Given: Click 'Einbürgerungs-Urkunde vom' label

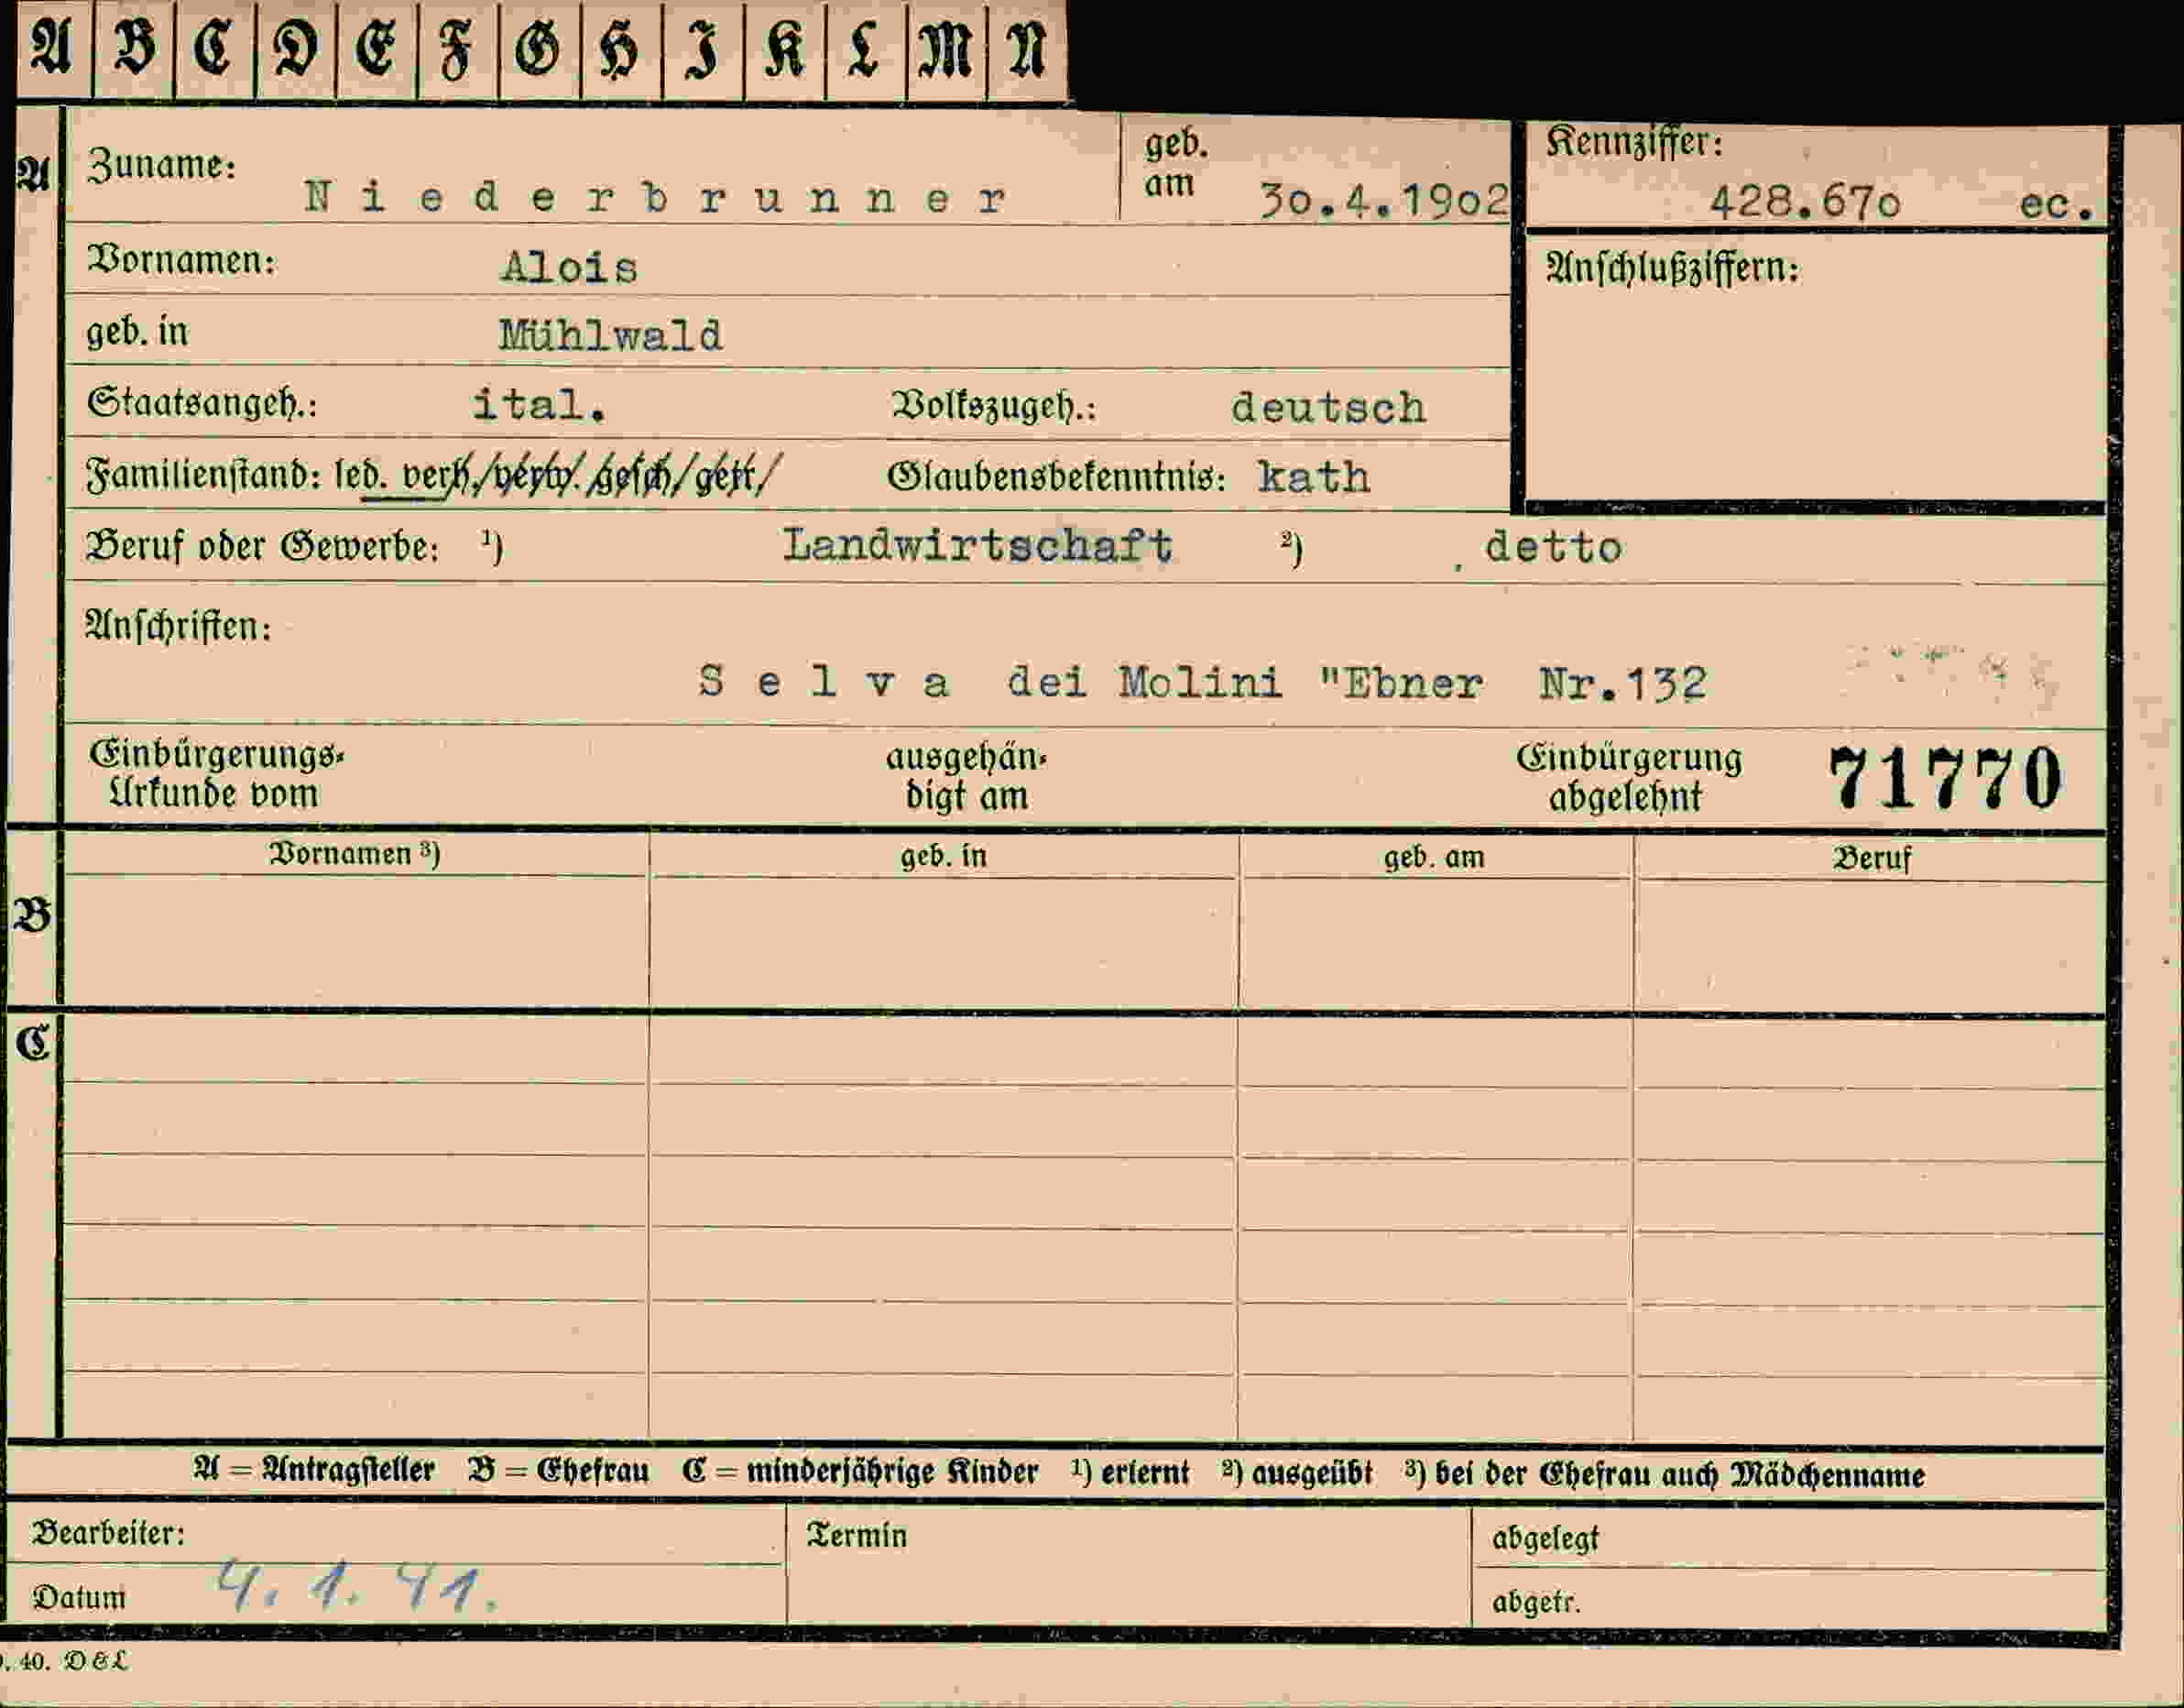Looking at the screenshot, I should 216,775.
